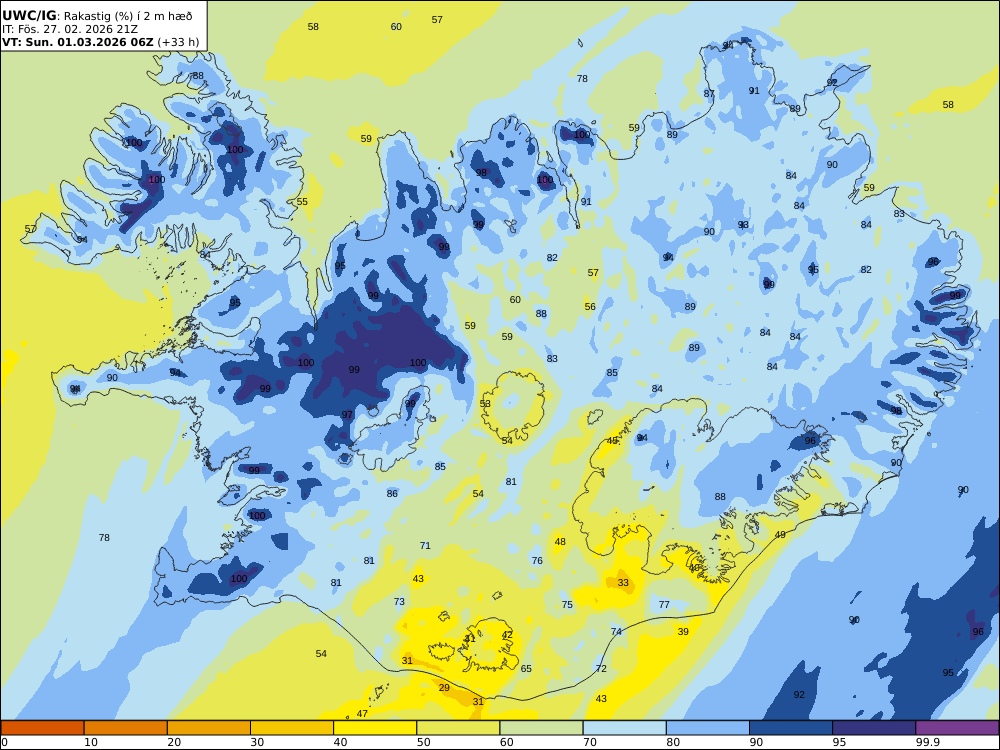The width and height of the screenshot is (1000, 750).
Task: Click the 95–99.9 navy legend swatch
Action: (x=874, y=728)
